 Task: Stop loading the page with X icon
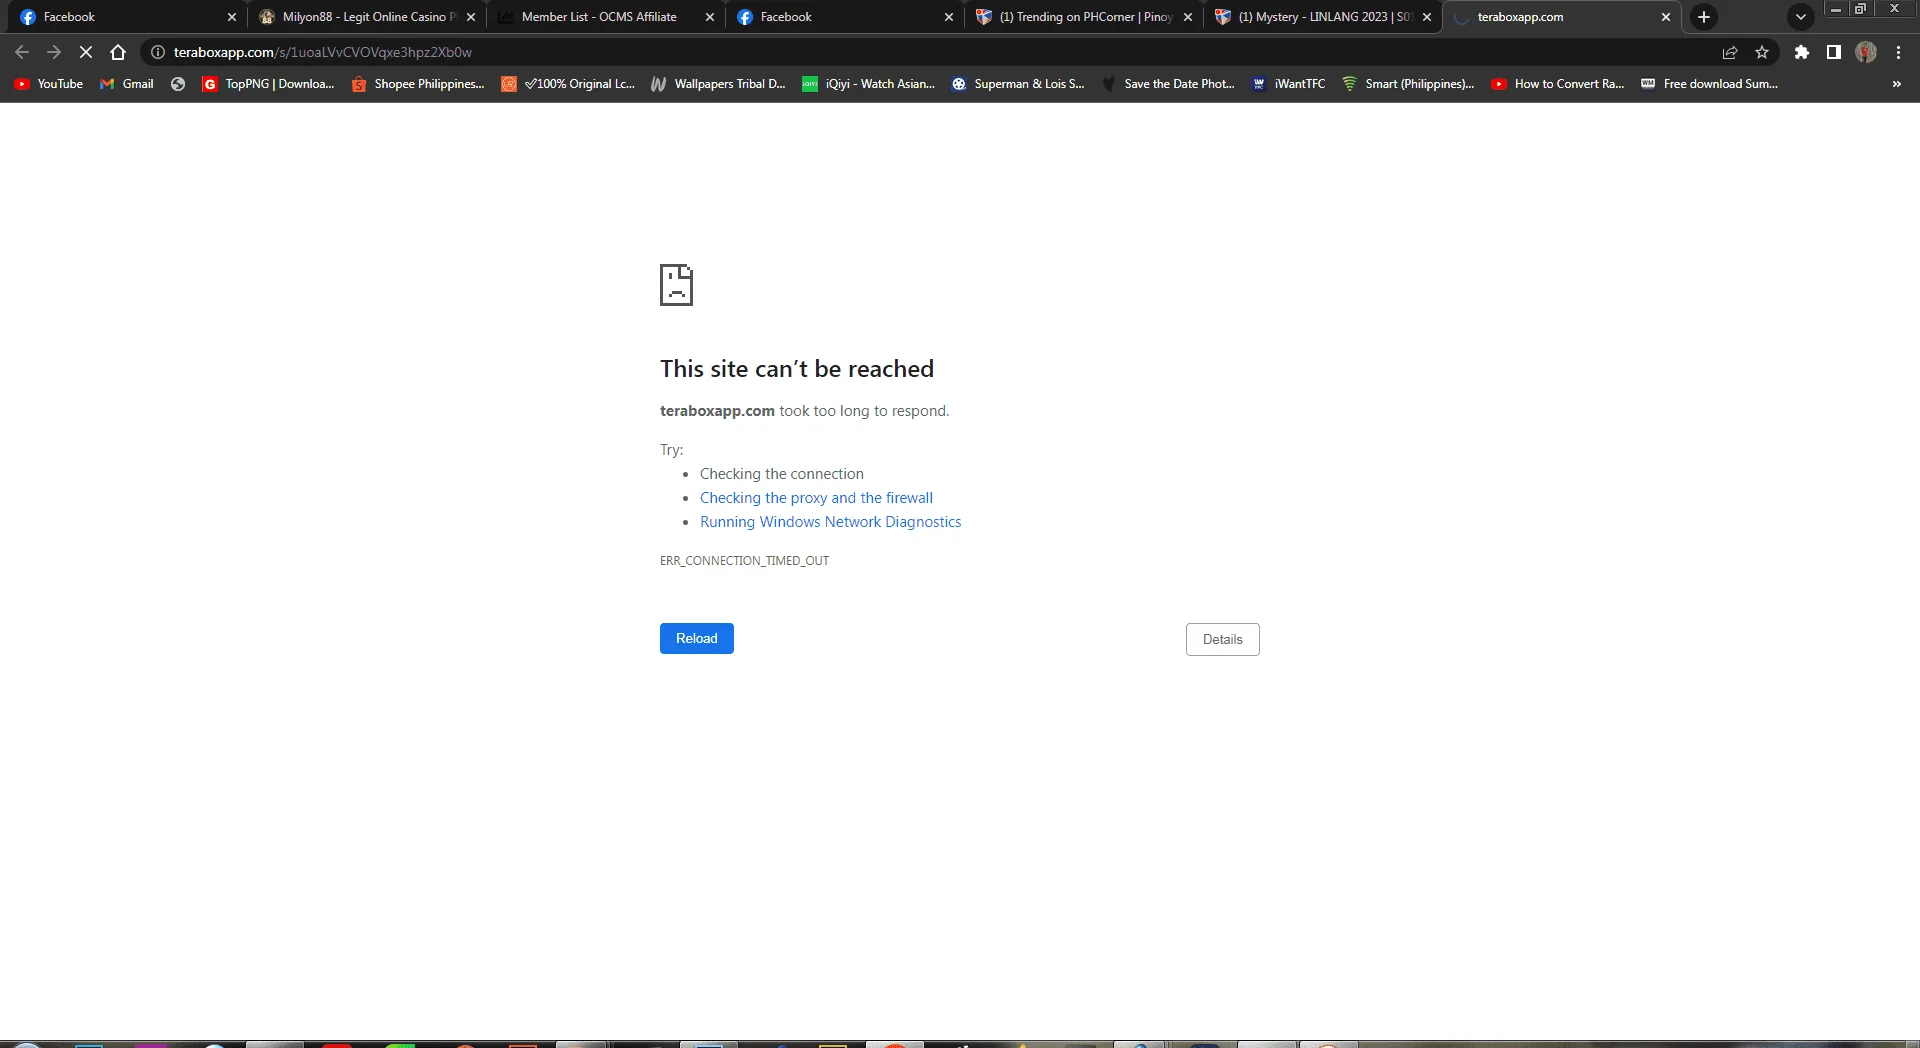click(x=86, y=52)
